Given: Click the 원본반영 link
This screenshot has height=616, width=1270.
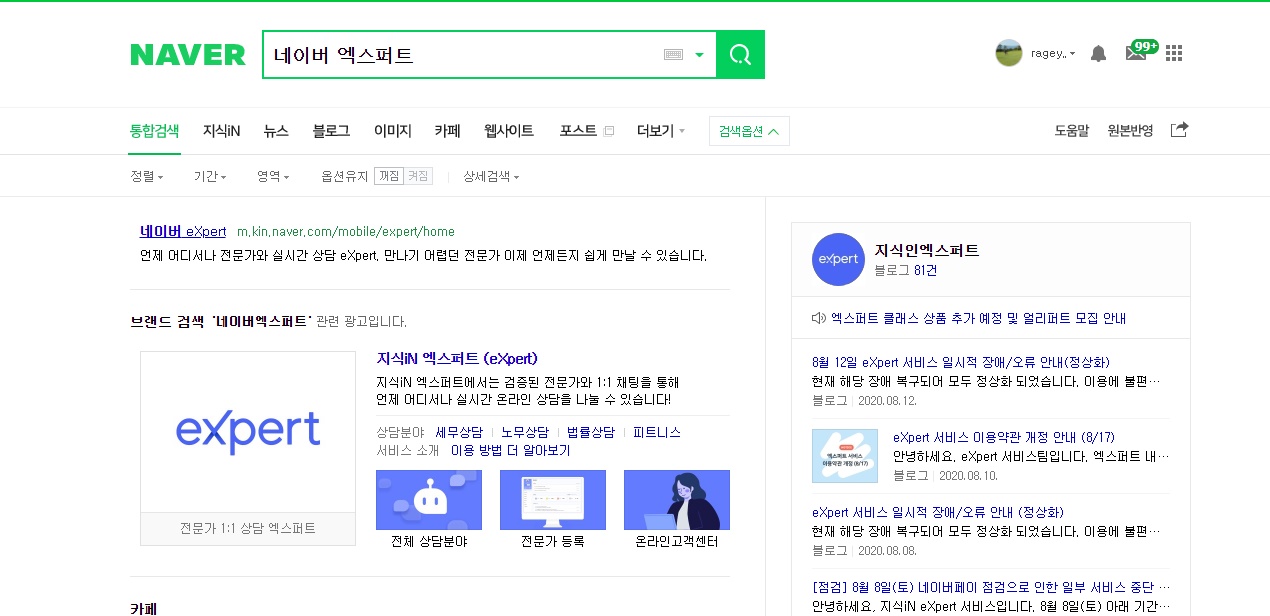Looking at the screenshot, I should pyautogui.click(x=1130, y=131).
